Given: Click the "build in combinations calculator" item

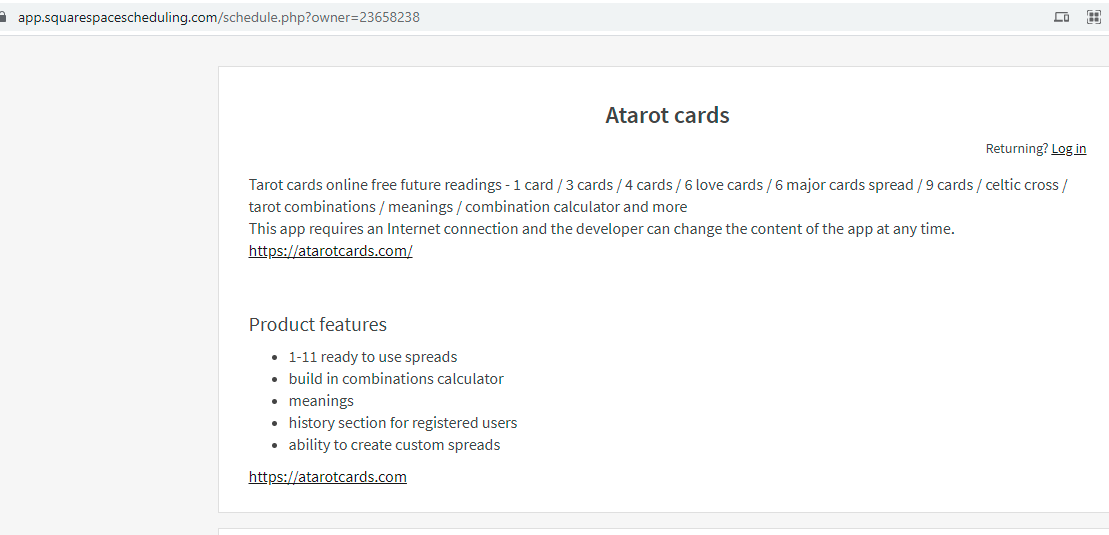Looking at the screenshot, I should (x=395, y=379).
